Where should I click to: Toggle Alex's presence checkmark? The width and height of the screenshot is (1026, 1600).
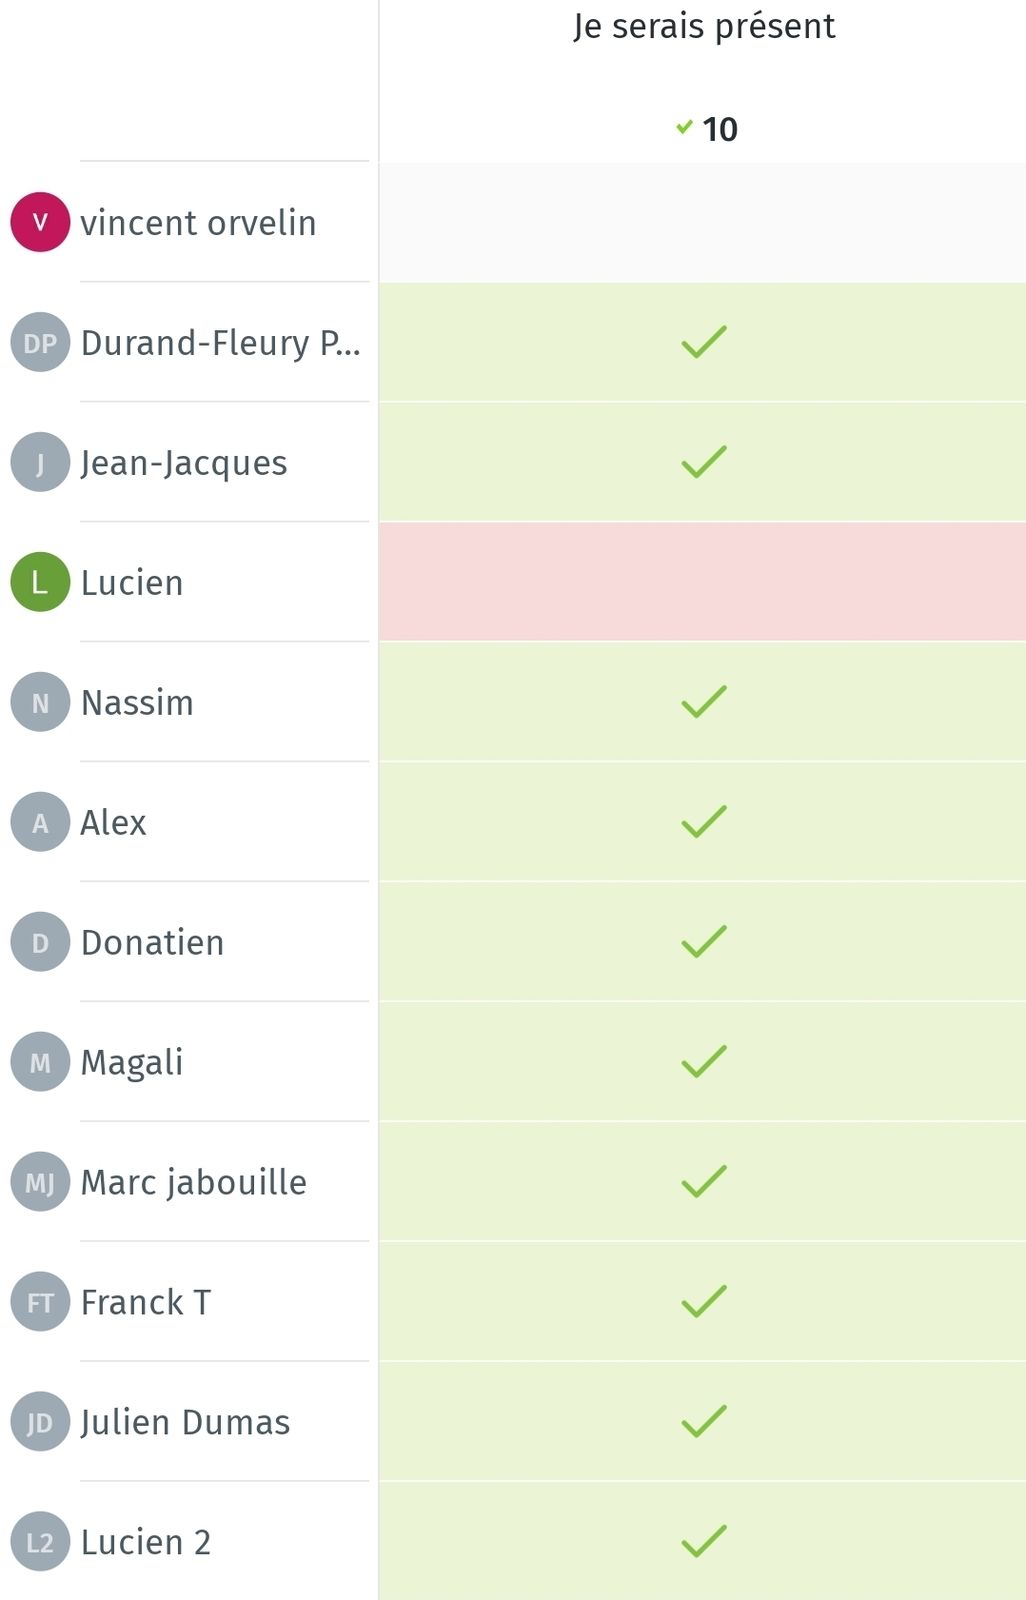(x=703, y=822)
